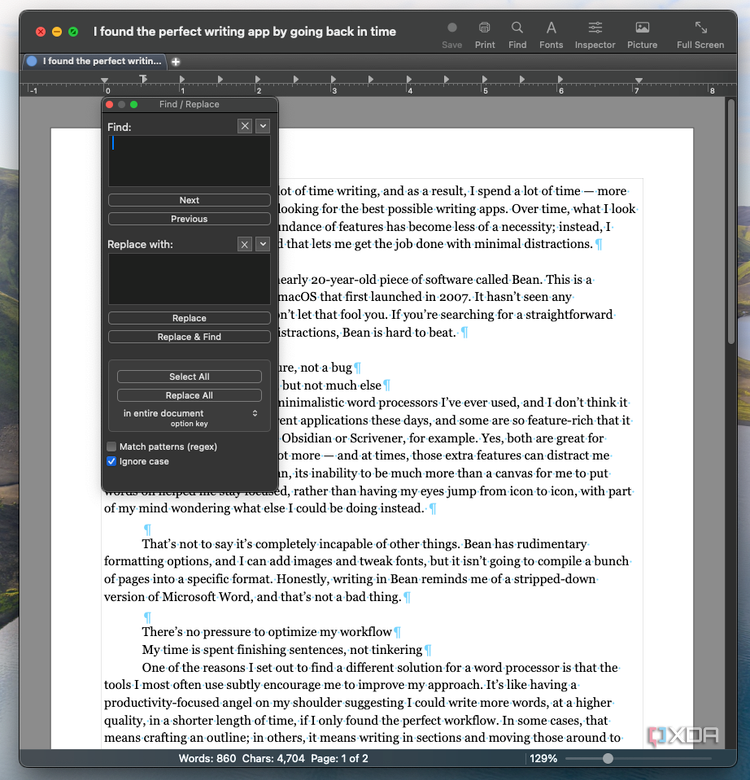Click the green zoom button of Find / Replace panel

(x=134, y=104)
